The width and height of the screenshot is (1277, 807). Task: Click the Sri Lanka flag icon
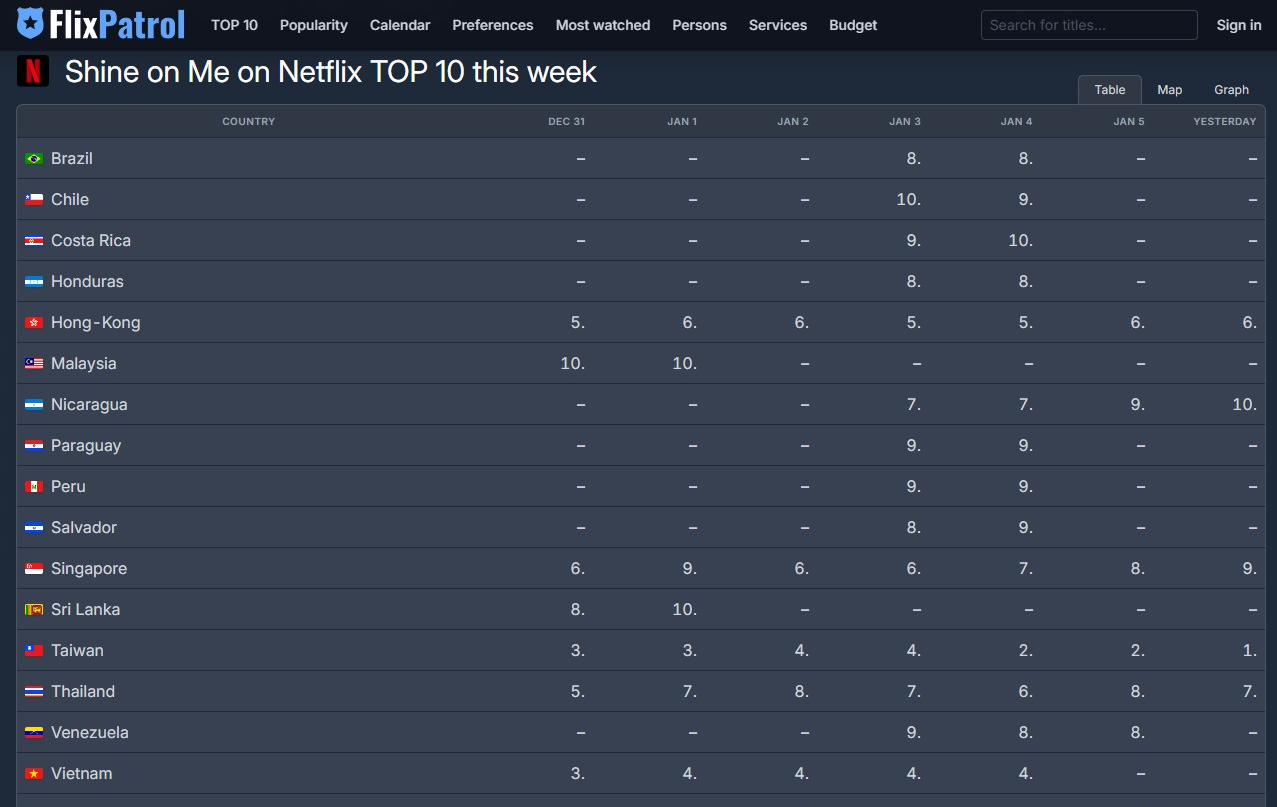(34, 610)
